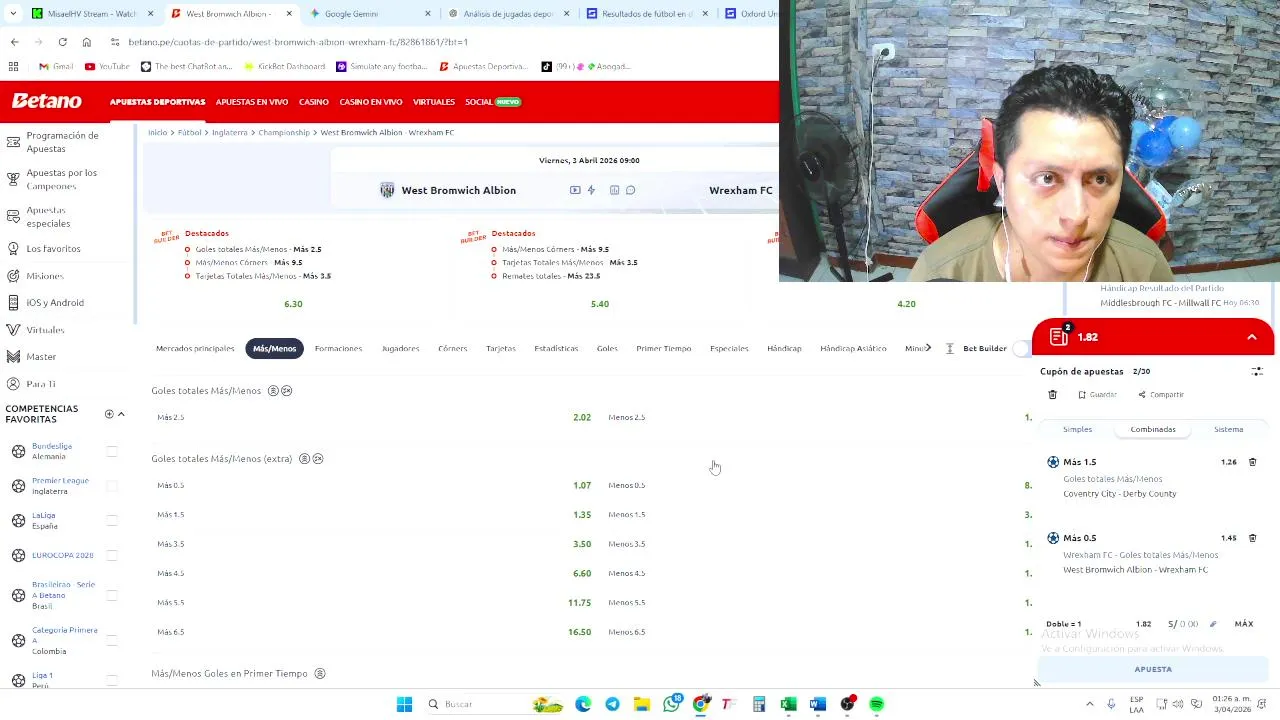Open the Programación de Apuestas sidebar icon
1280x720 pixels.
(13, 141)
